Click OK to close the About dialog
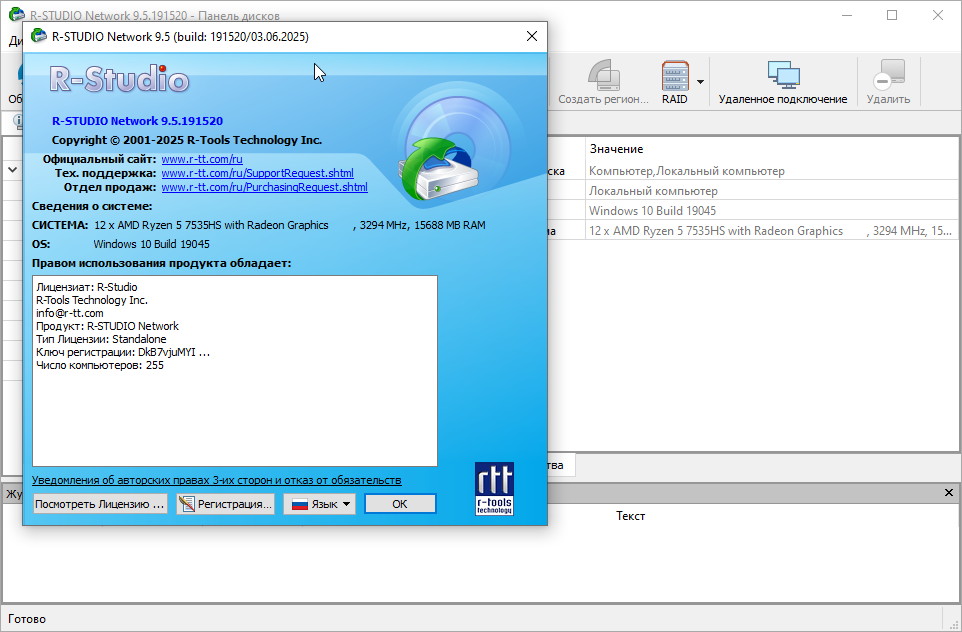This screenshot has height=632, width=962. tap(400, 504)
